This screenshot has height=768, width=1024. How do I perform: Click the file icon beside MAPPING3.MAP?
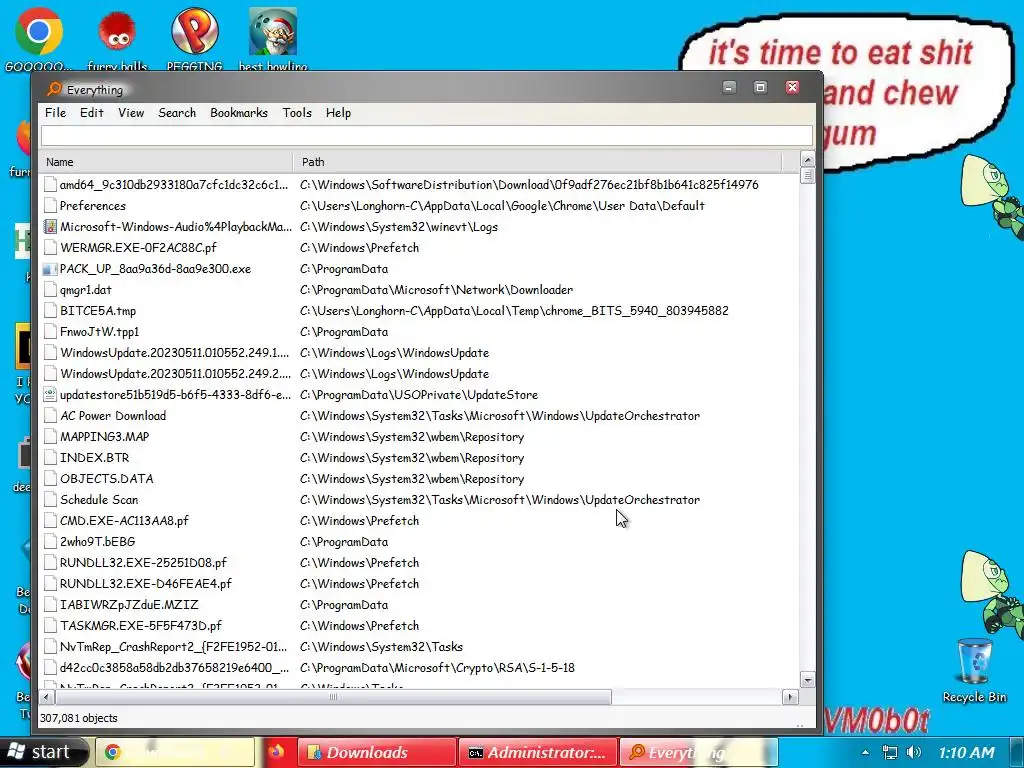50,436
